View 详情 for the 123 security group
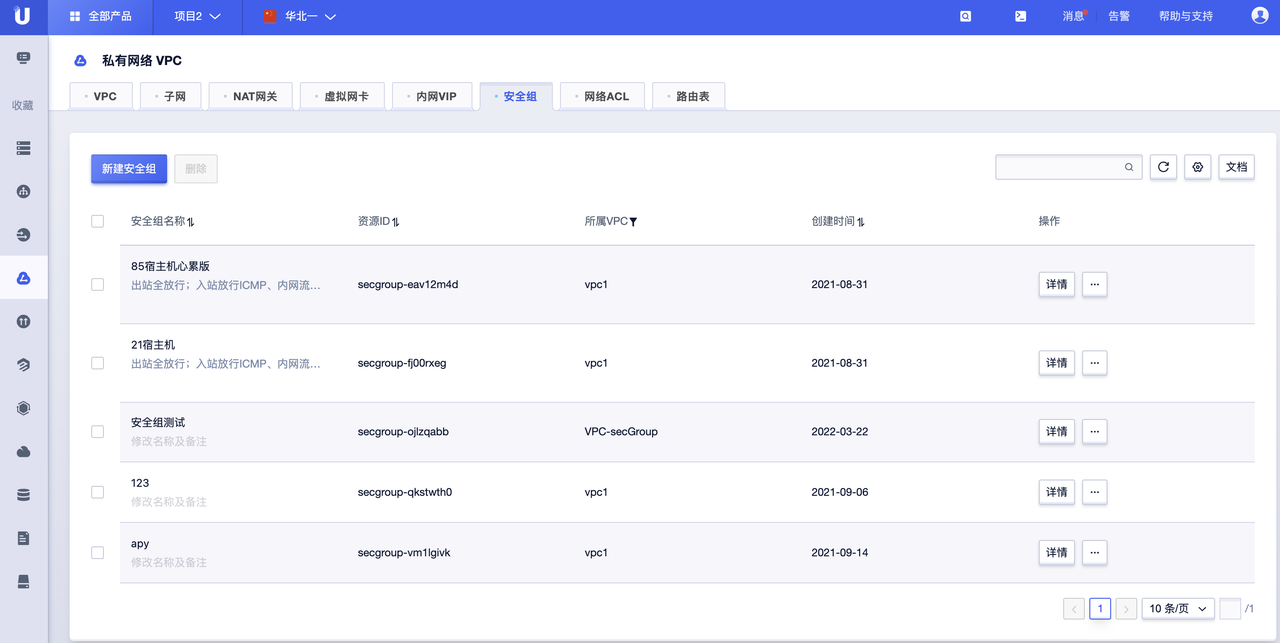This screenshot has height=643, width=1280. (x=1056, y=492)
